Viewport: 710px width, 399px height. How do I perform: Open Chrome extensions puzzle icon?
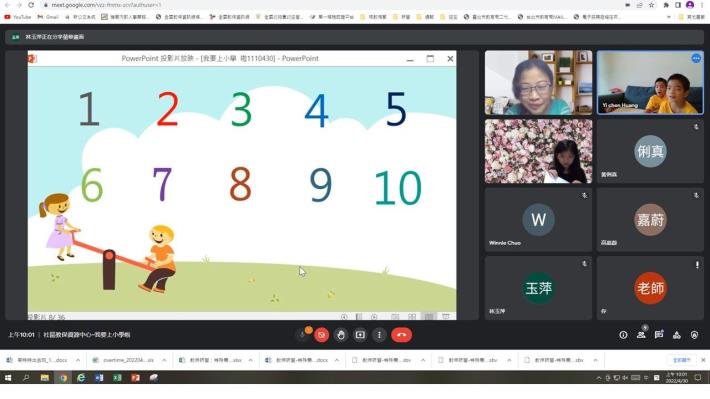coord(666,5)
